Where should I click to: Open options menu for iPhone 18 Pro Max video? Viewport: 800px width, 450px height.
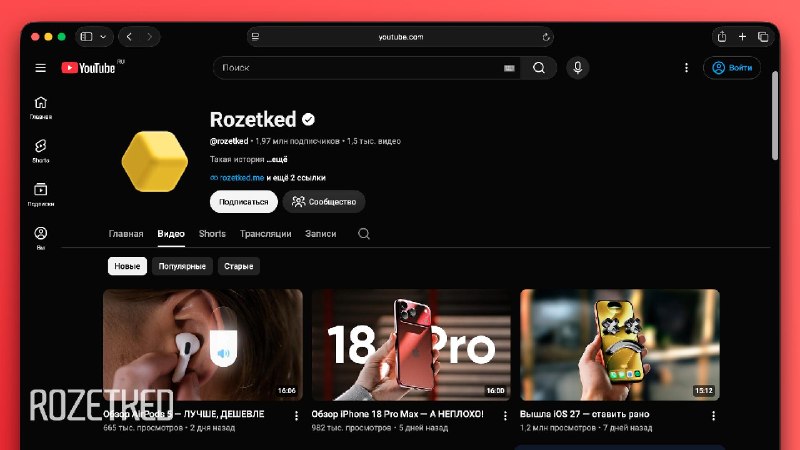(505, 416)
